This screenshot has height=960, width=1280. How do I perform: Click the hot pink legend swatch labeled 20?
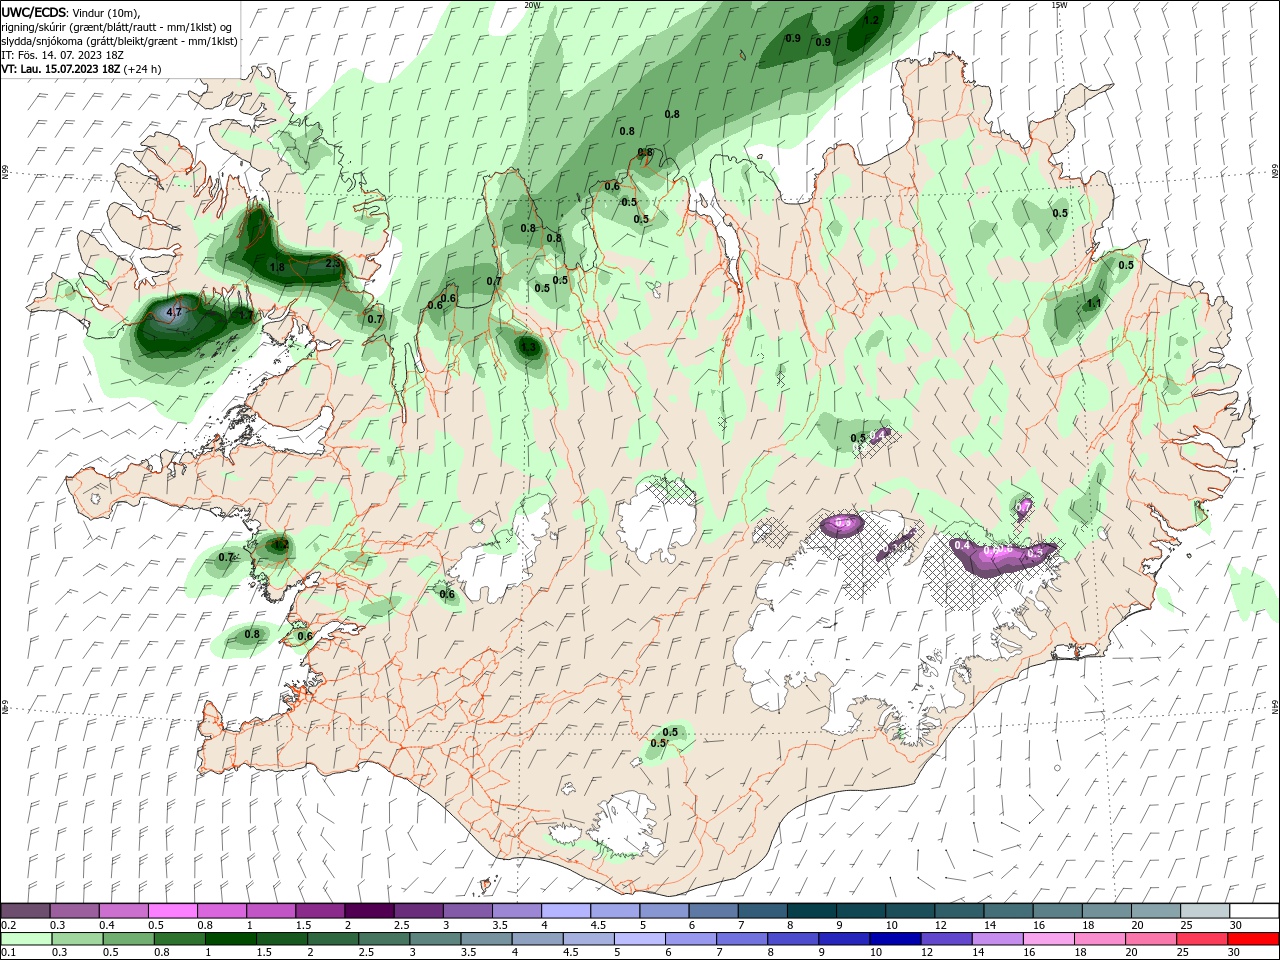coord(1150,939)
